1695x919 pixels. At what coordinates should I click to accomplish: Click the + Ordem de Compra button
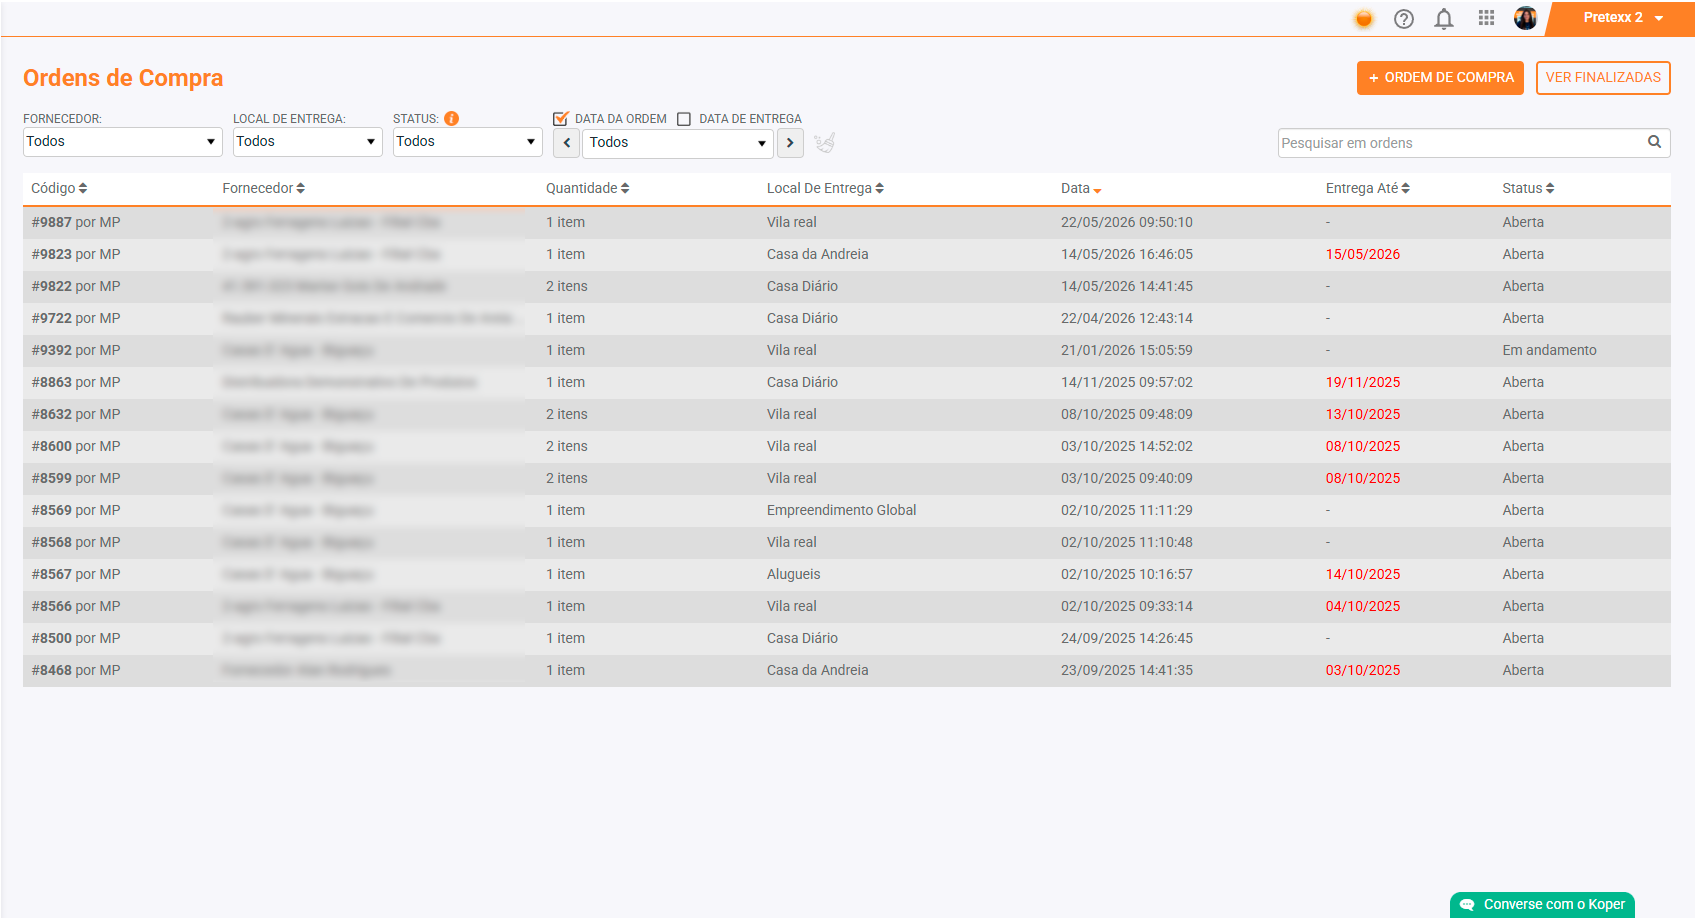click(x=1440, y=78)
